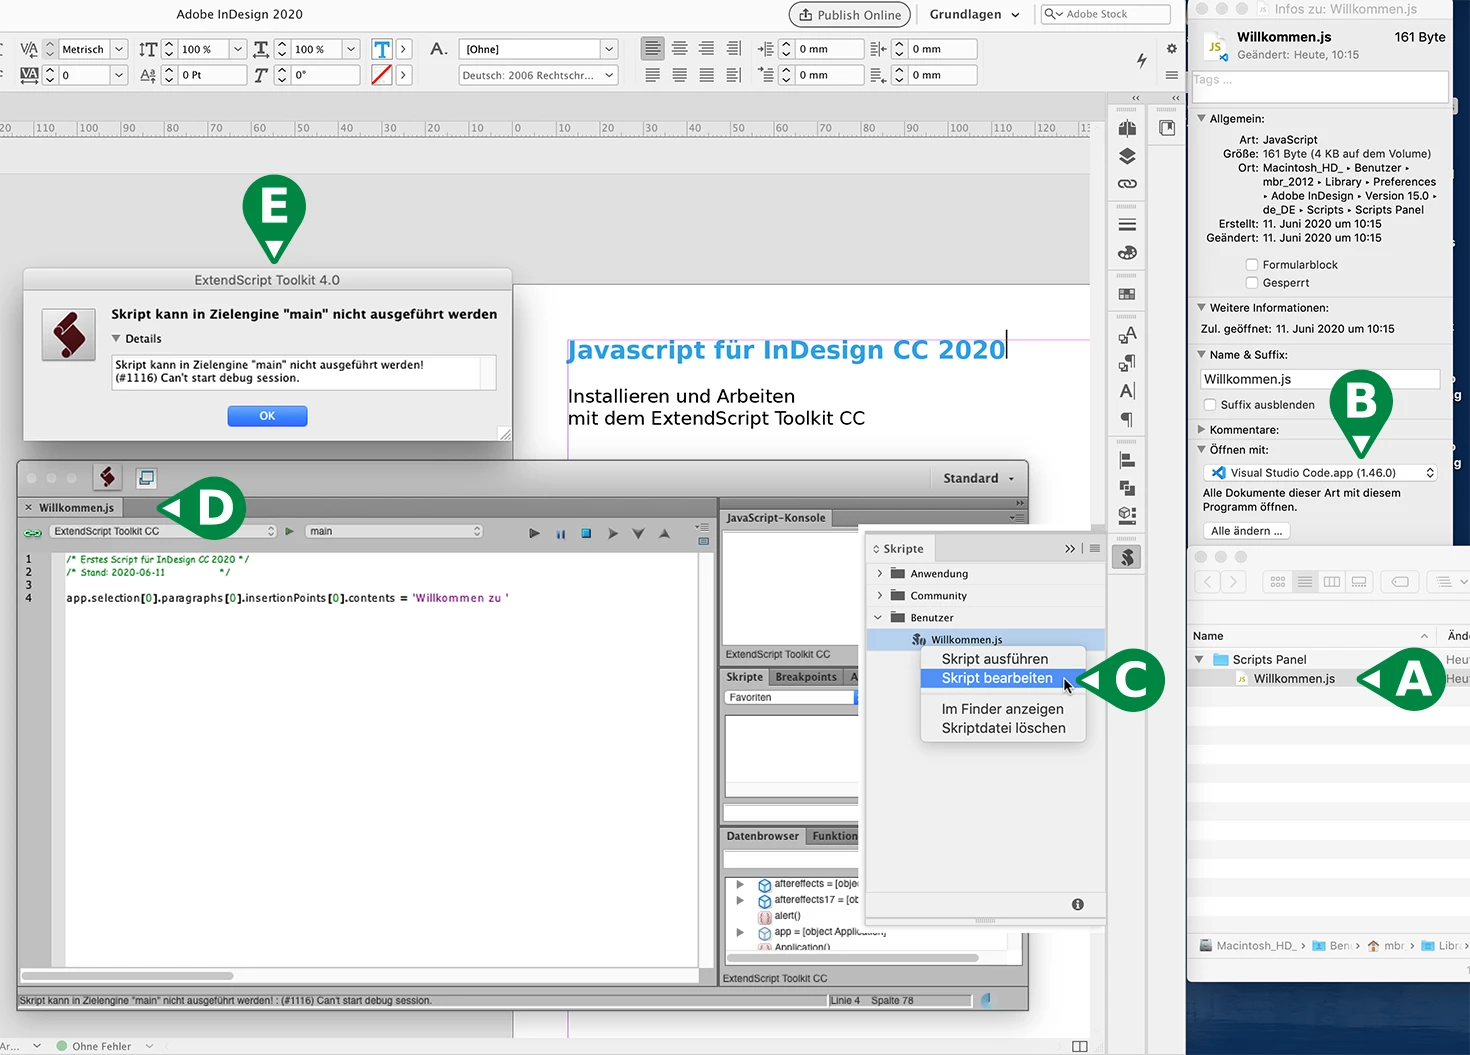Click the ExtendScript Toolkit logo icon in toolbar
This screenshot has width=1470, height=1055.
coord(108,478)
